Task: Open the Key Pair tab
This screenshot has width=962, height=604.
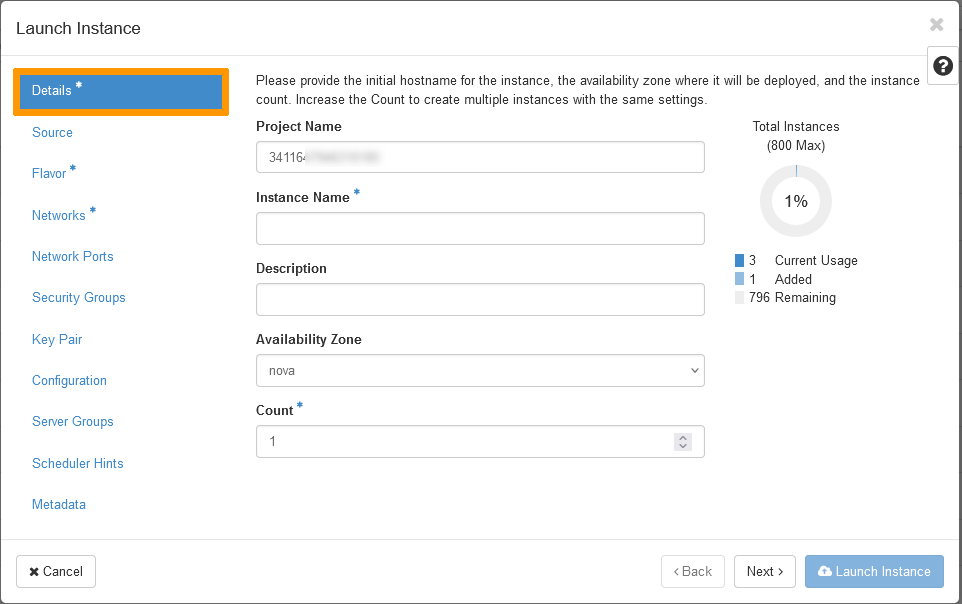Action: [x=57, y=339]
